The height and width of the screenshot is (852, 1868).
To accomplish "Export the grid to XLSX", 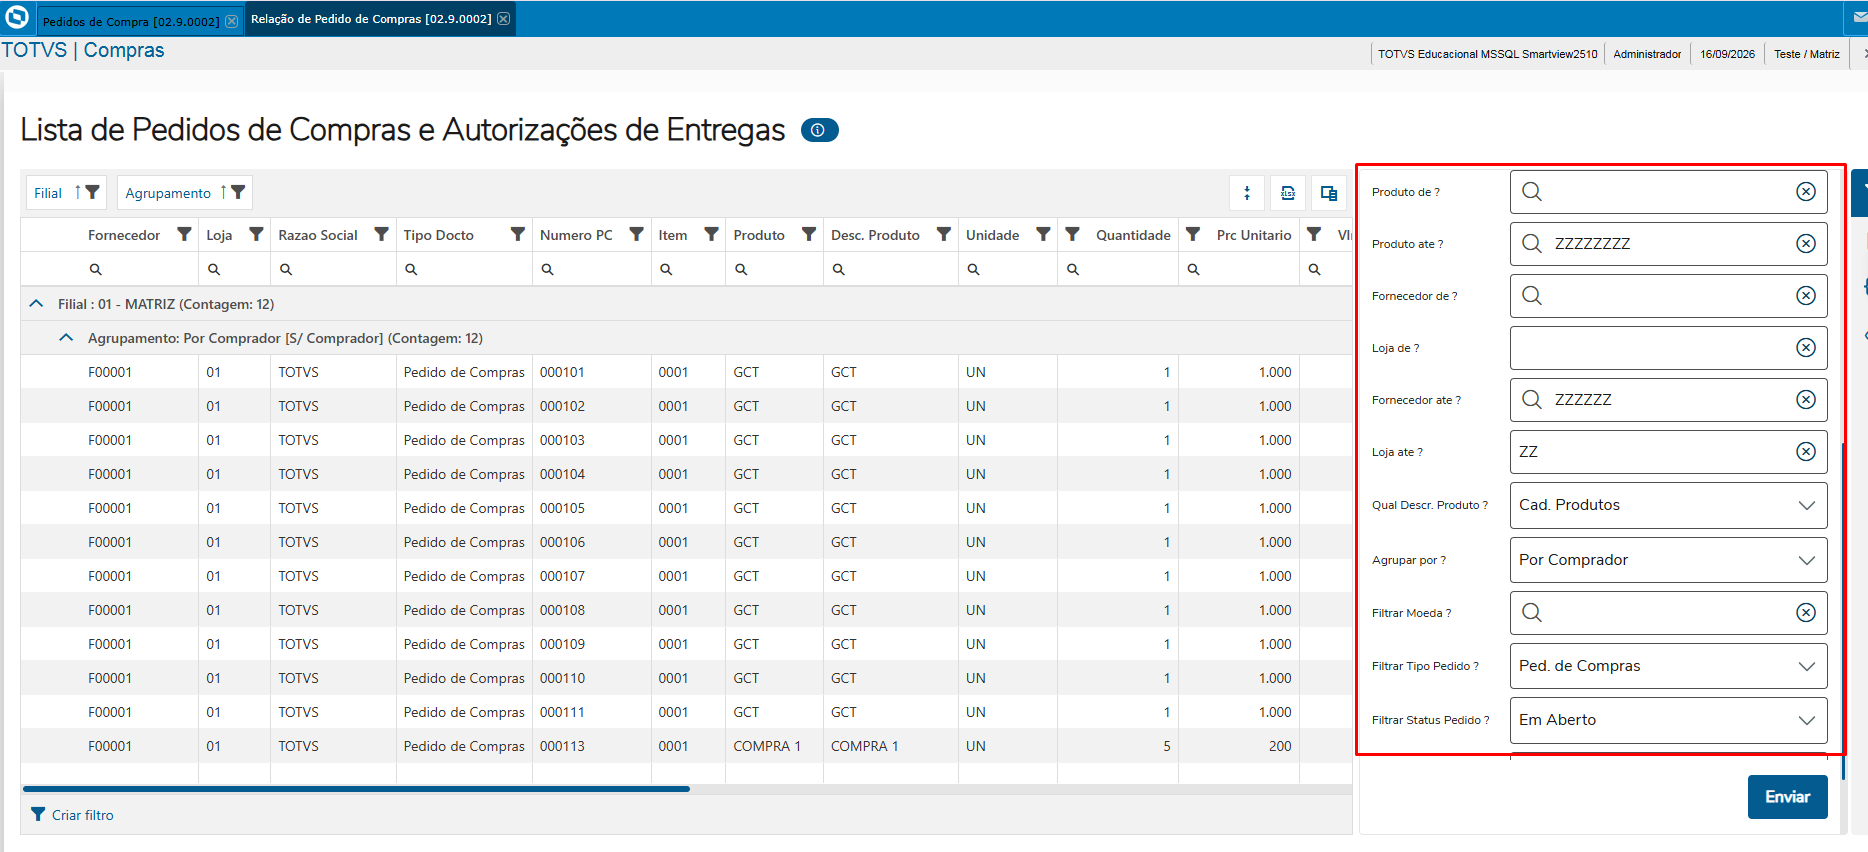I will (x=1288, y=193).
